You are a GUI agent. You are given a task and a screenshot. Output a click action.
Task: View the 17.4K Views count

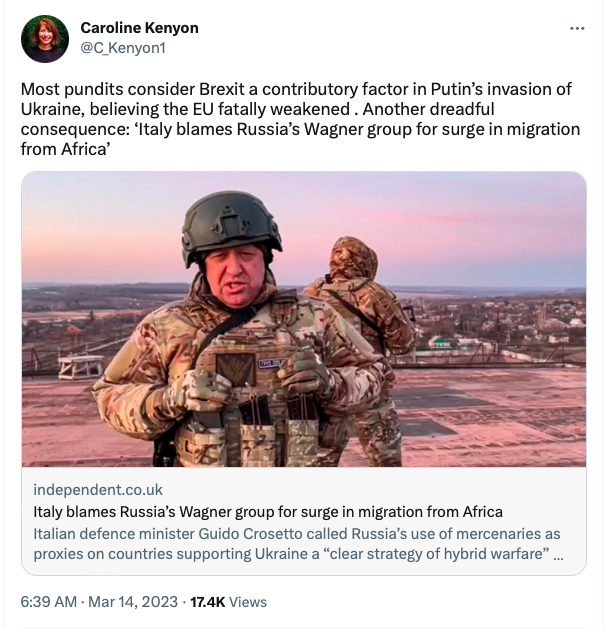pyautogui.click(x=228, y=602)
